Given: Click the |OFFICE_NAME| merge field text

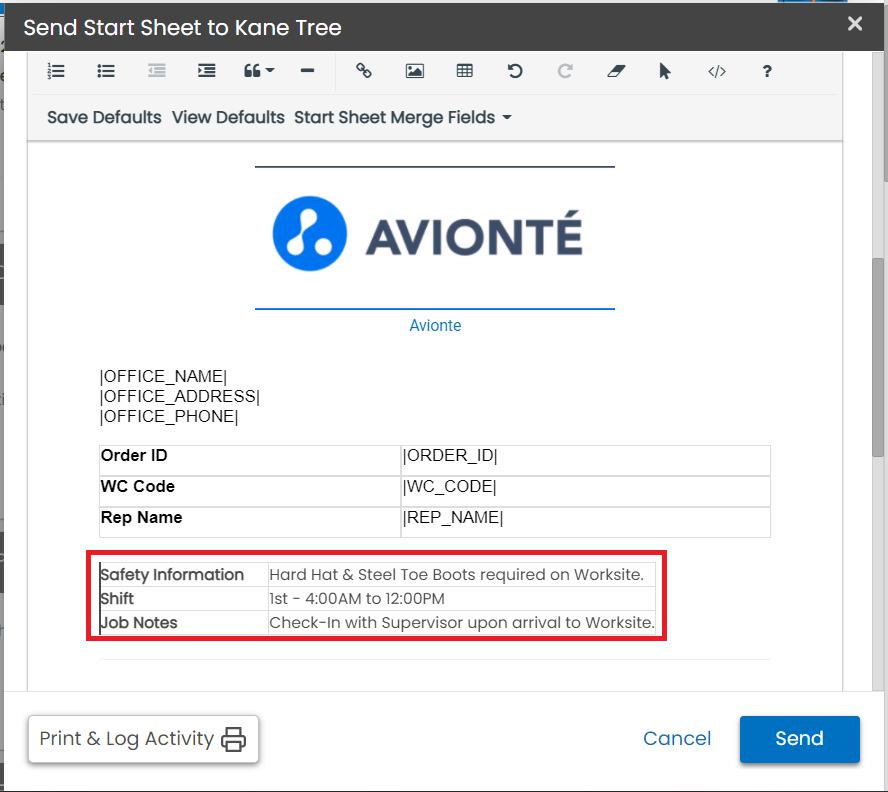Looking at the screenshot, I should click(163, 376).
